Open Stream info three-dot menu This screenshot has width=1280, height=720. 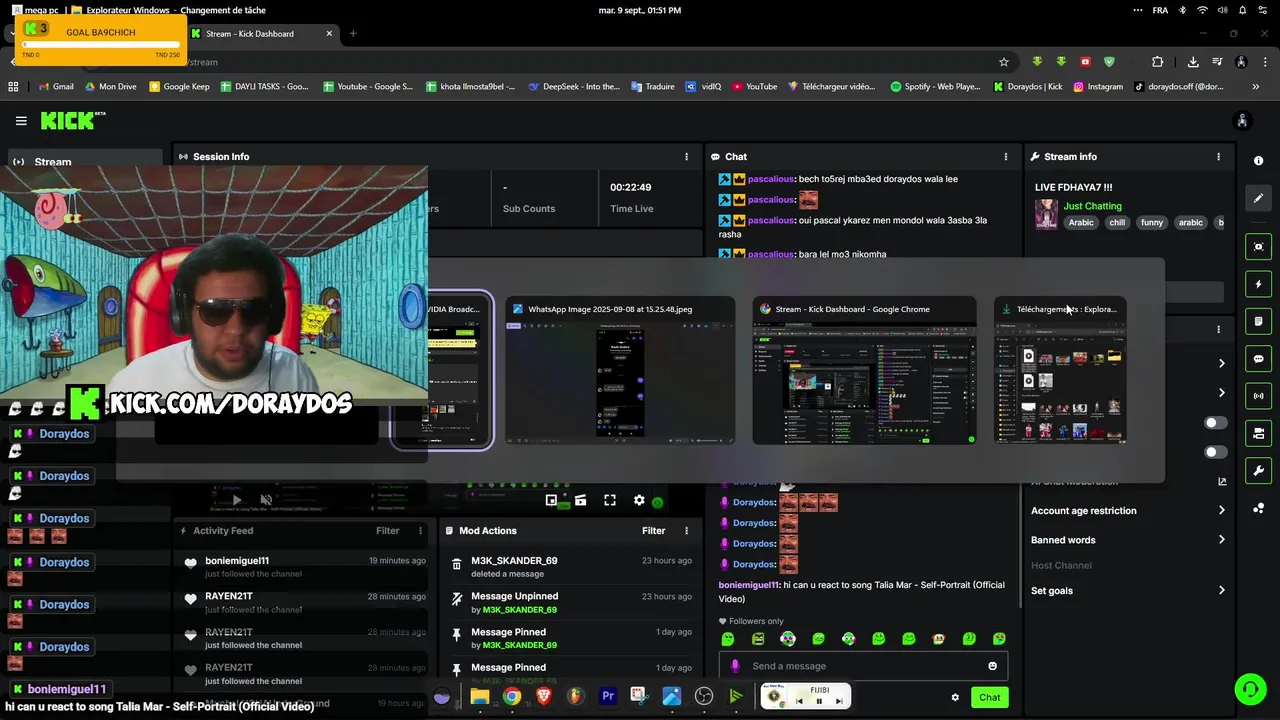coord(1218,157)
